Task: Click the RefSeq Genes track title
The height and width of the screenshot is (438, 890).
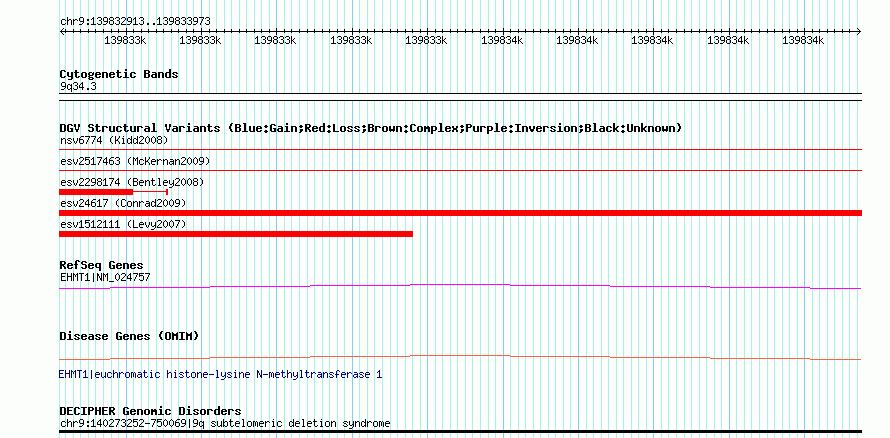Action: [x=102, y=266]
